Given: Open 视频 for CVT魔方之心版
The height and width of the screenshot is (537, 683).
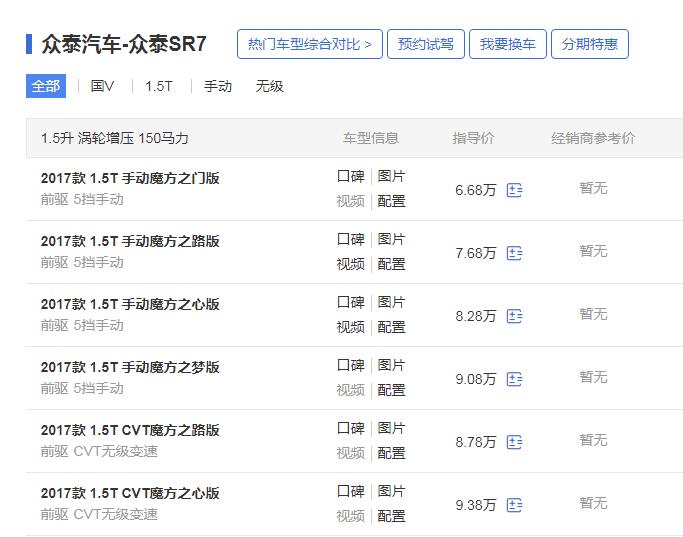Looking at the screenshot, I should (x=351, y=516).
